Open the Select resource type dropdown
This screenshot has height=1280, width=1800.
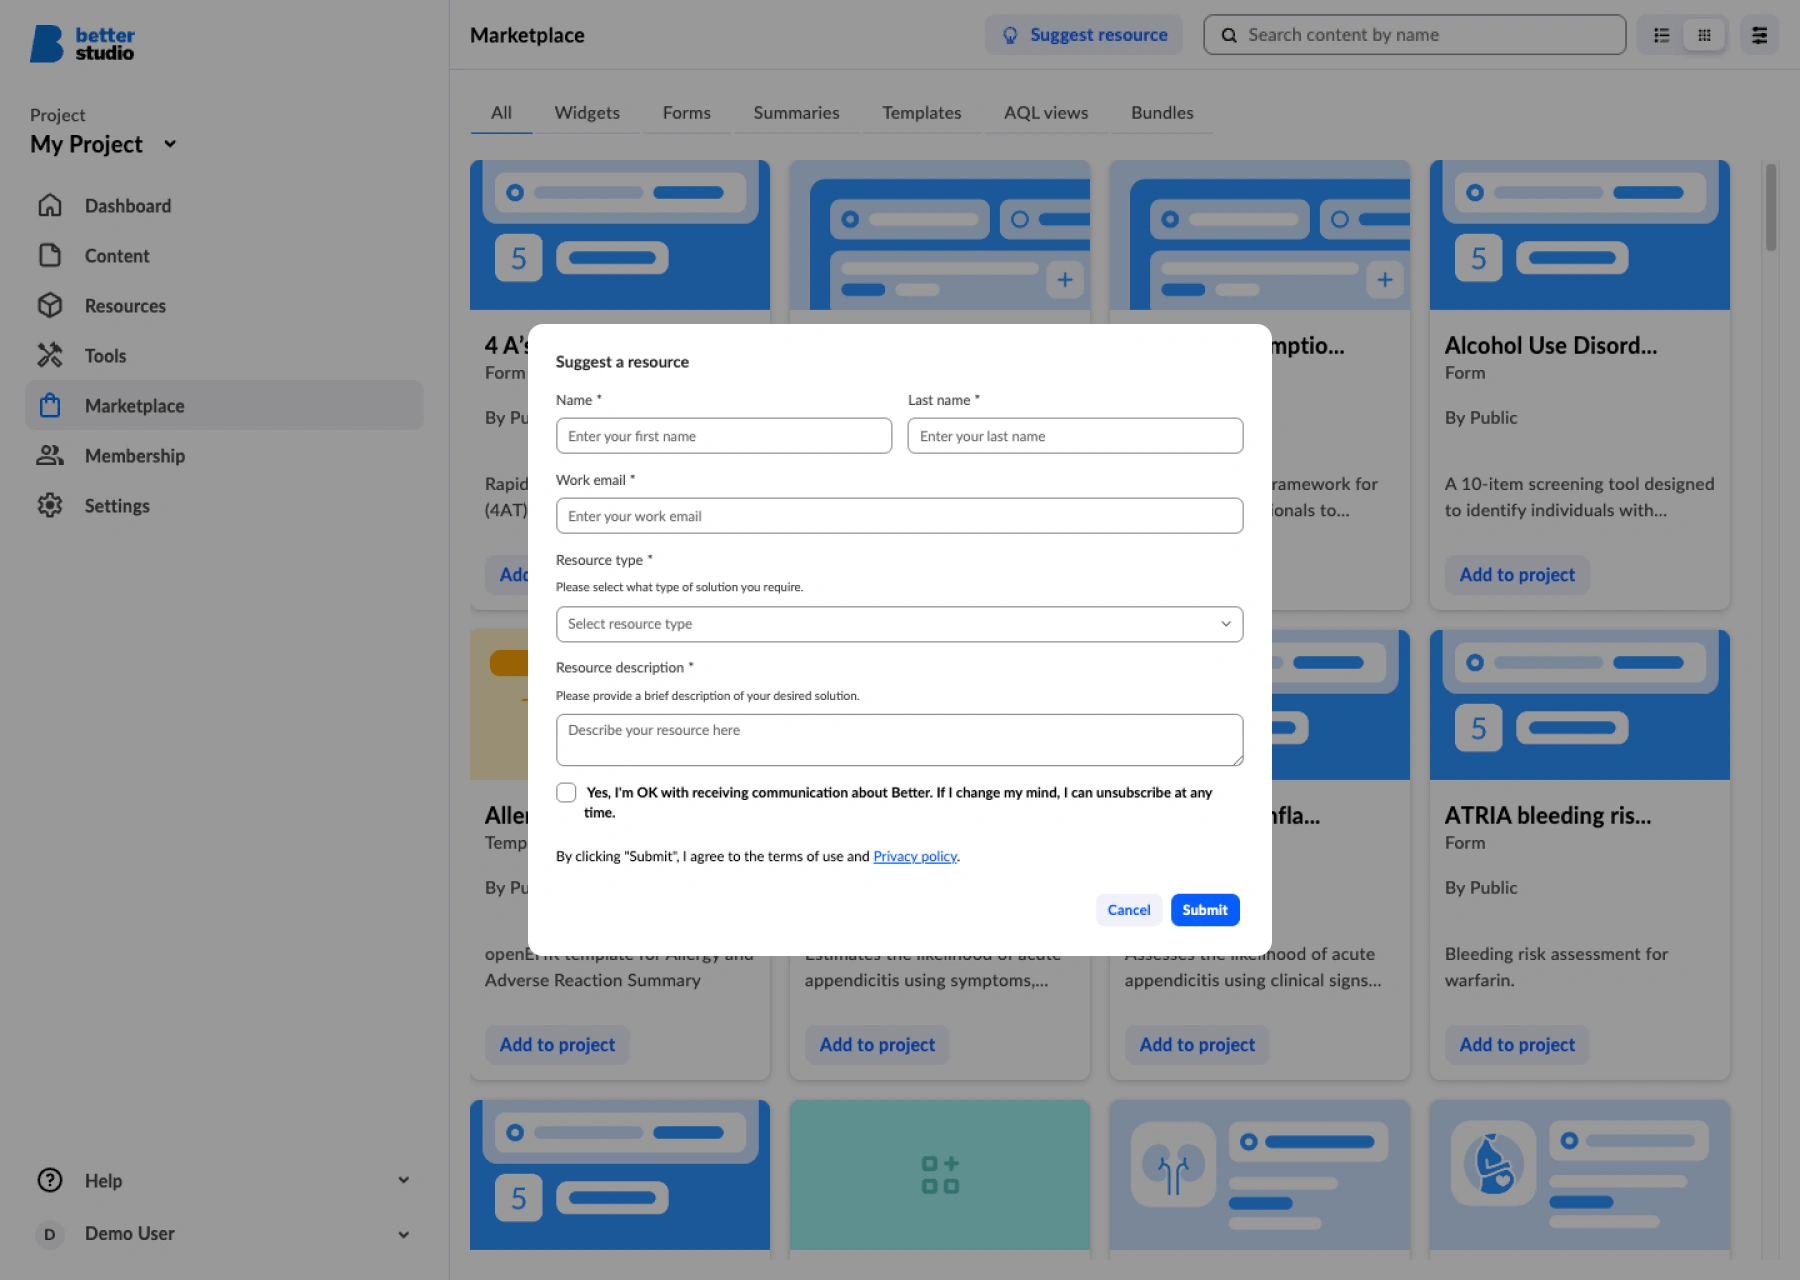pos(899,624)
